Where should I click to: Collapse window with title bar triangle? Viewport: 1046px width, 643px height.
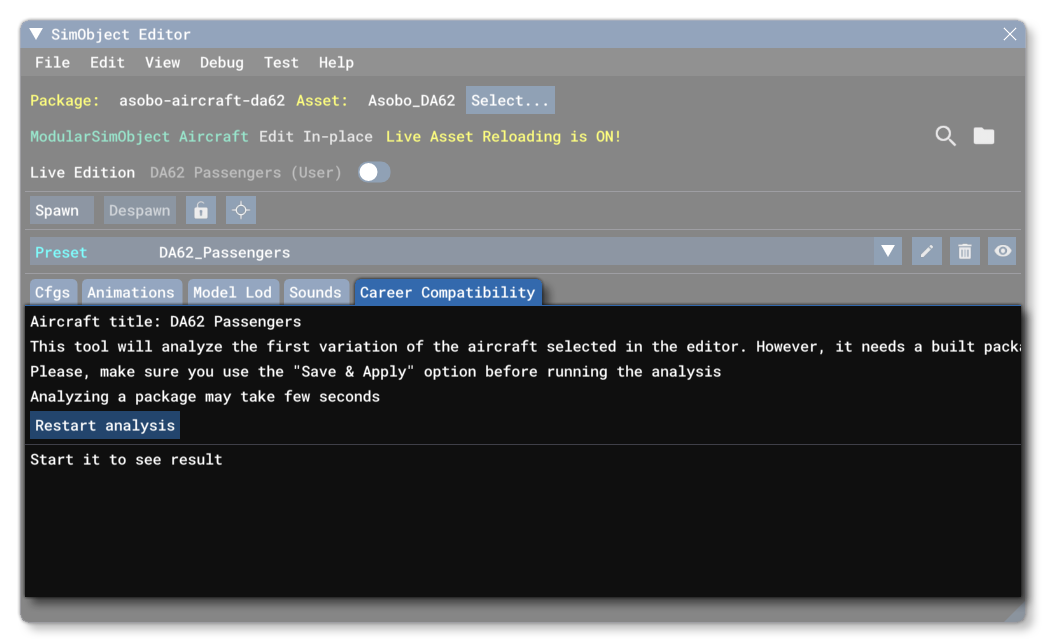tap(37, 34)
